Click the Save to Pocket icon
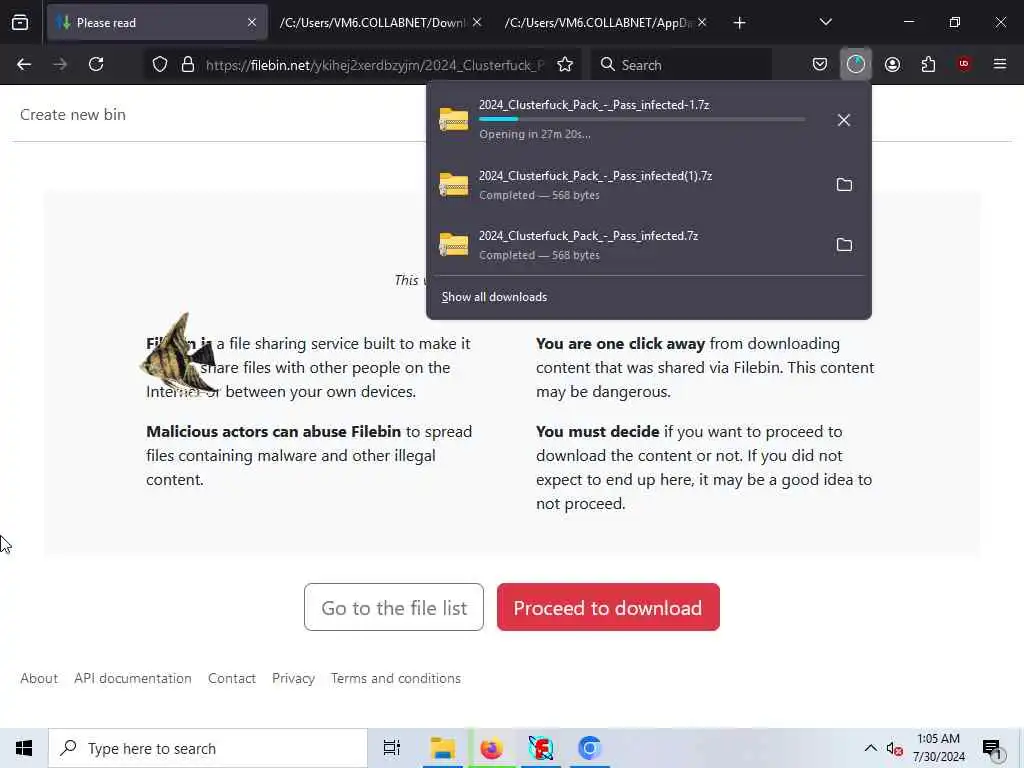 tap(820, 64)
